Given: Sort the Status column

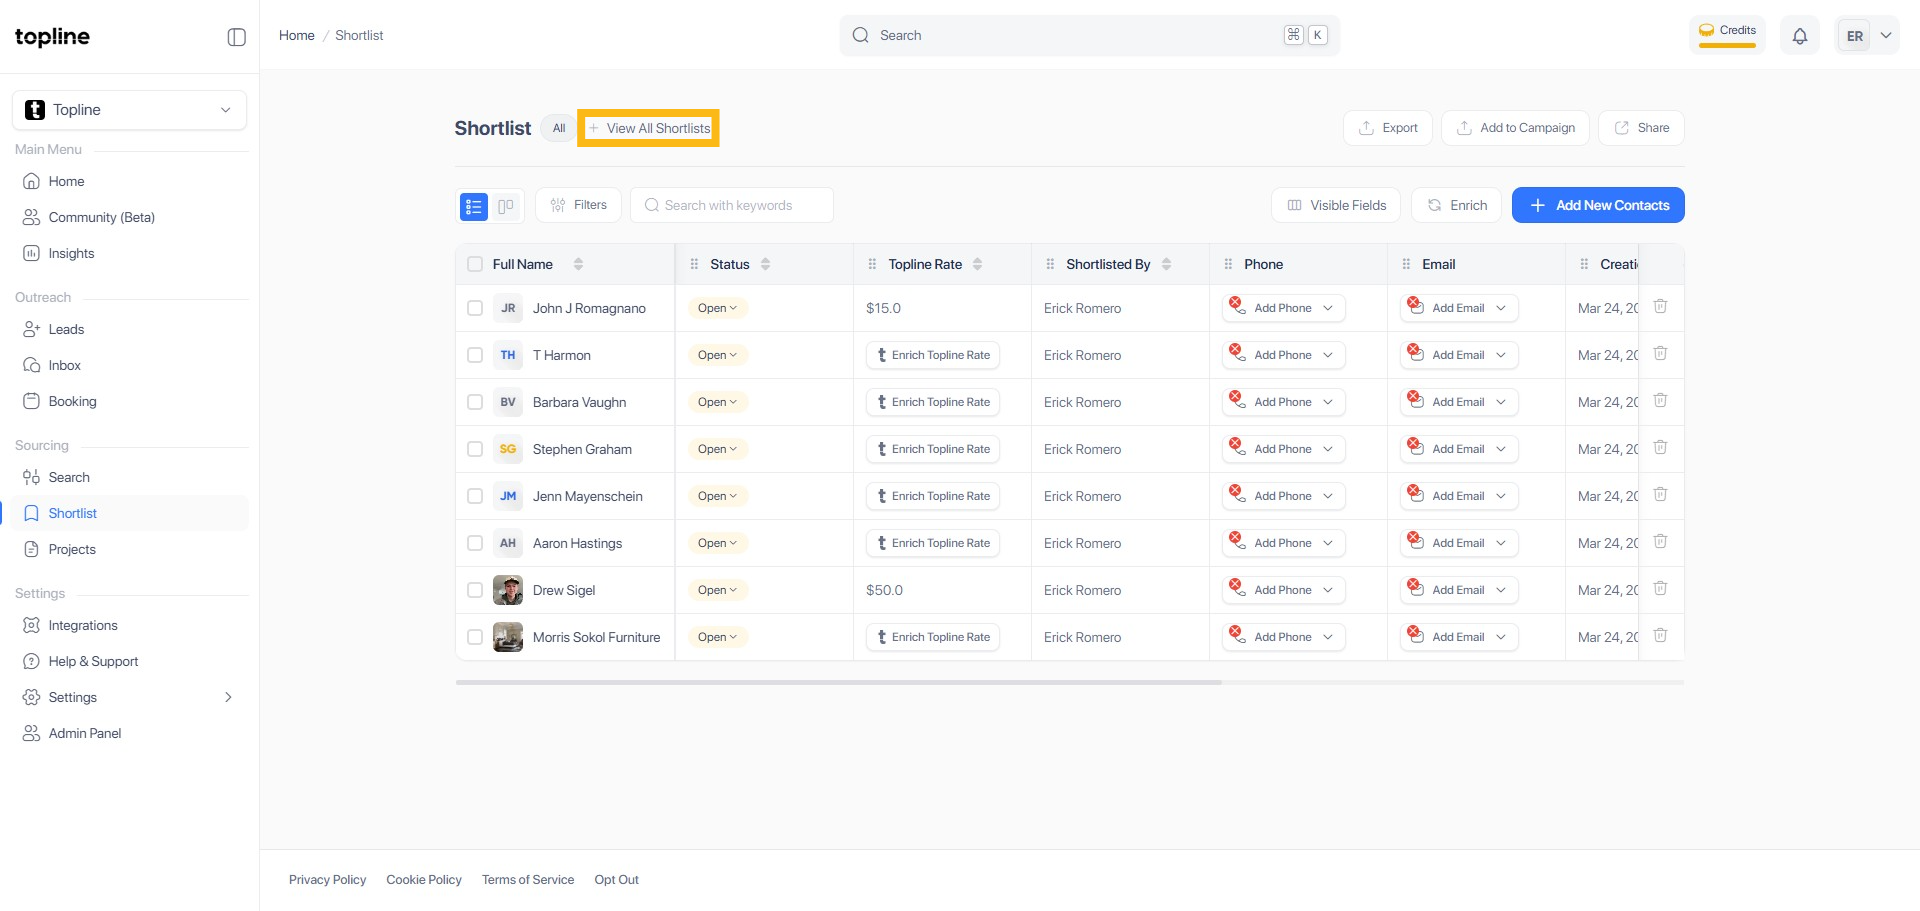Looking at the screenshot, I should point(765,264).
